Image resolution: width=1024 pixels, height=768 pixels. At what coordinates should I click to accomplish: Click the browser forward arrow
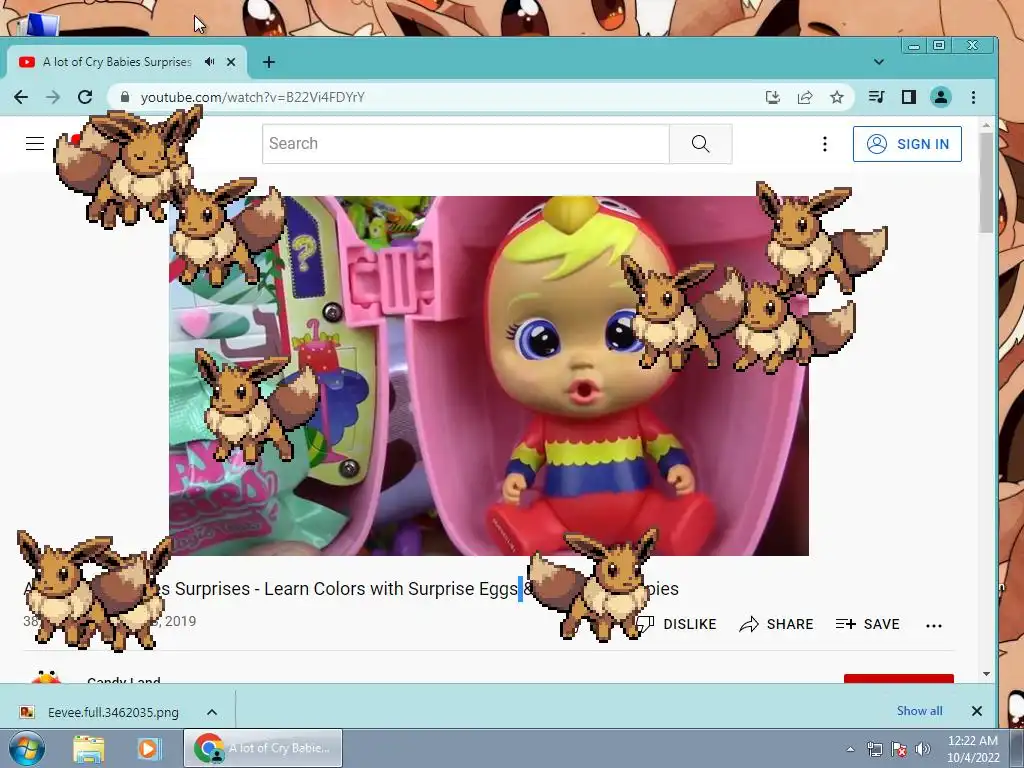(x=53, y=97)
